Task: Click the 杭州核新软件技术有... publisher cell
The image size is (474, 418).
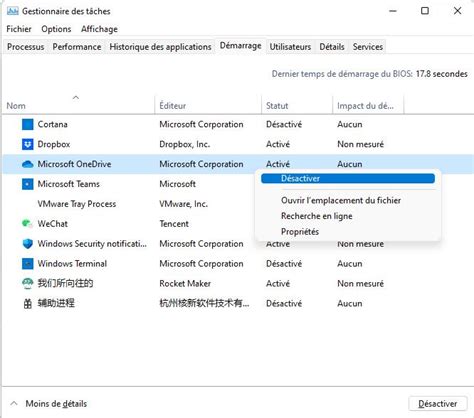Action: [x=204, y=303]
